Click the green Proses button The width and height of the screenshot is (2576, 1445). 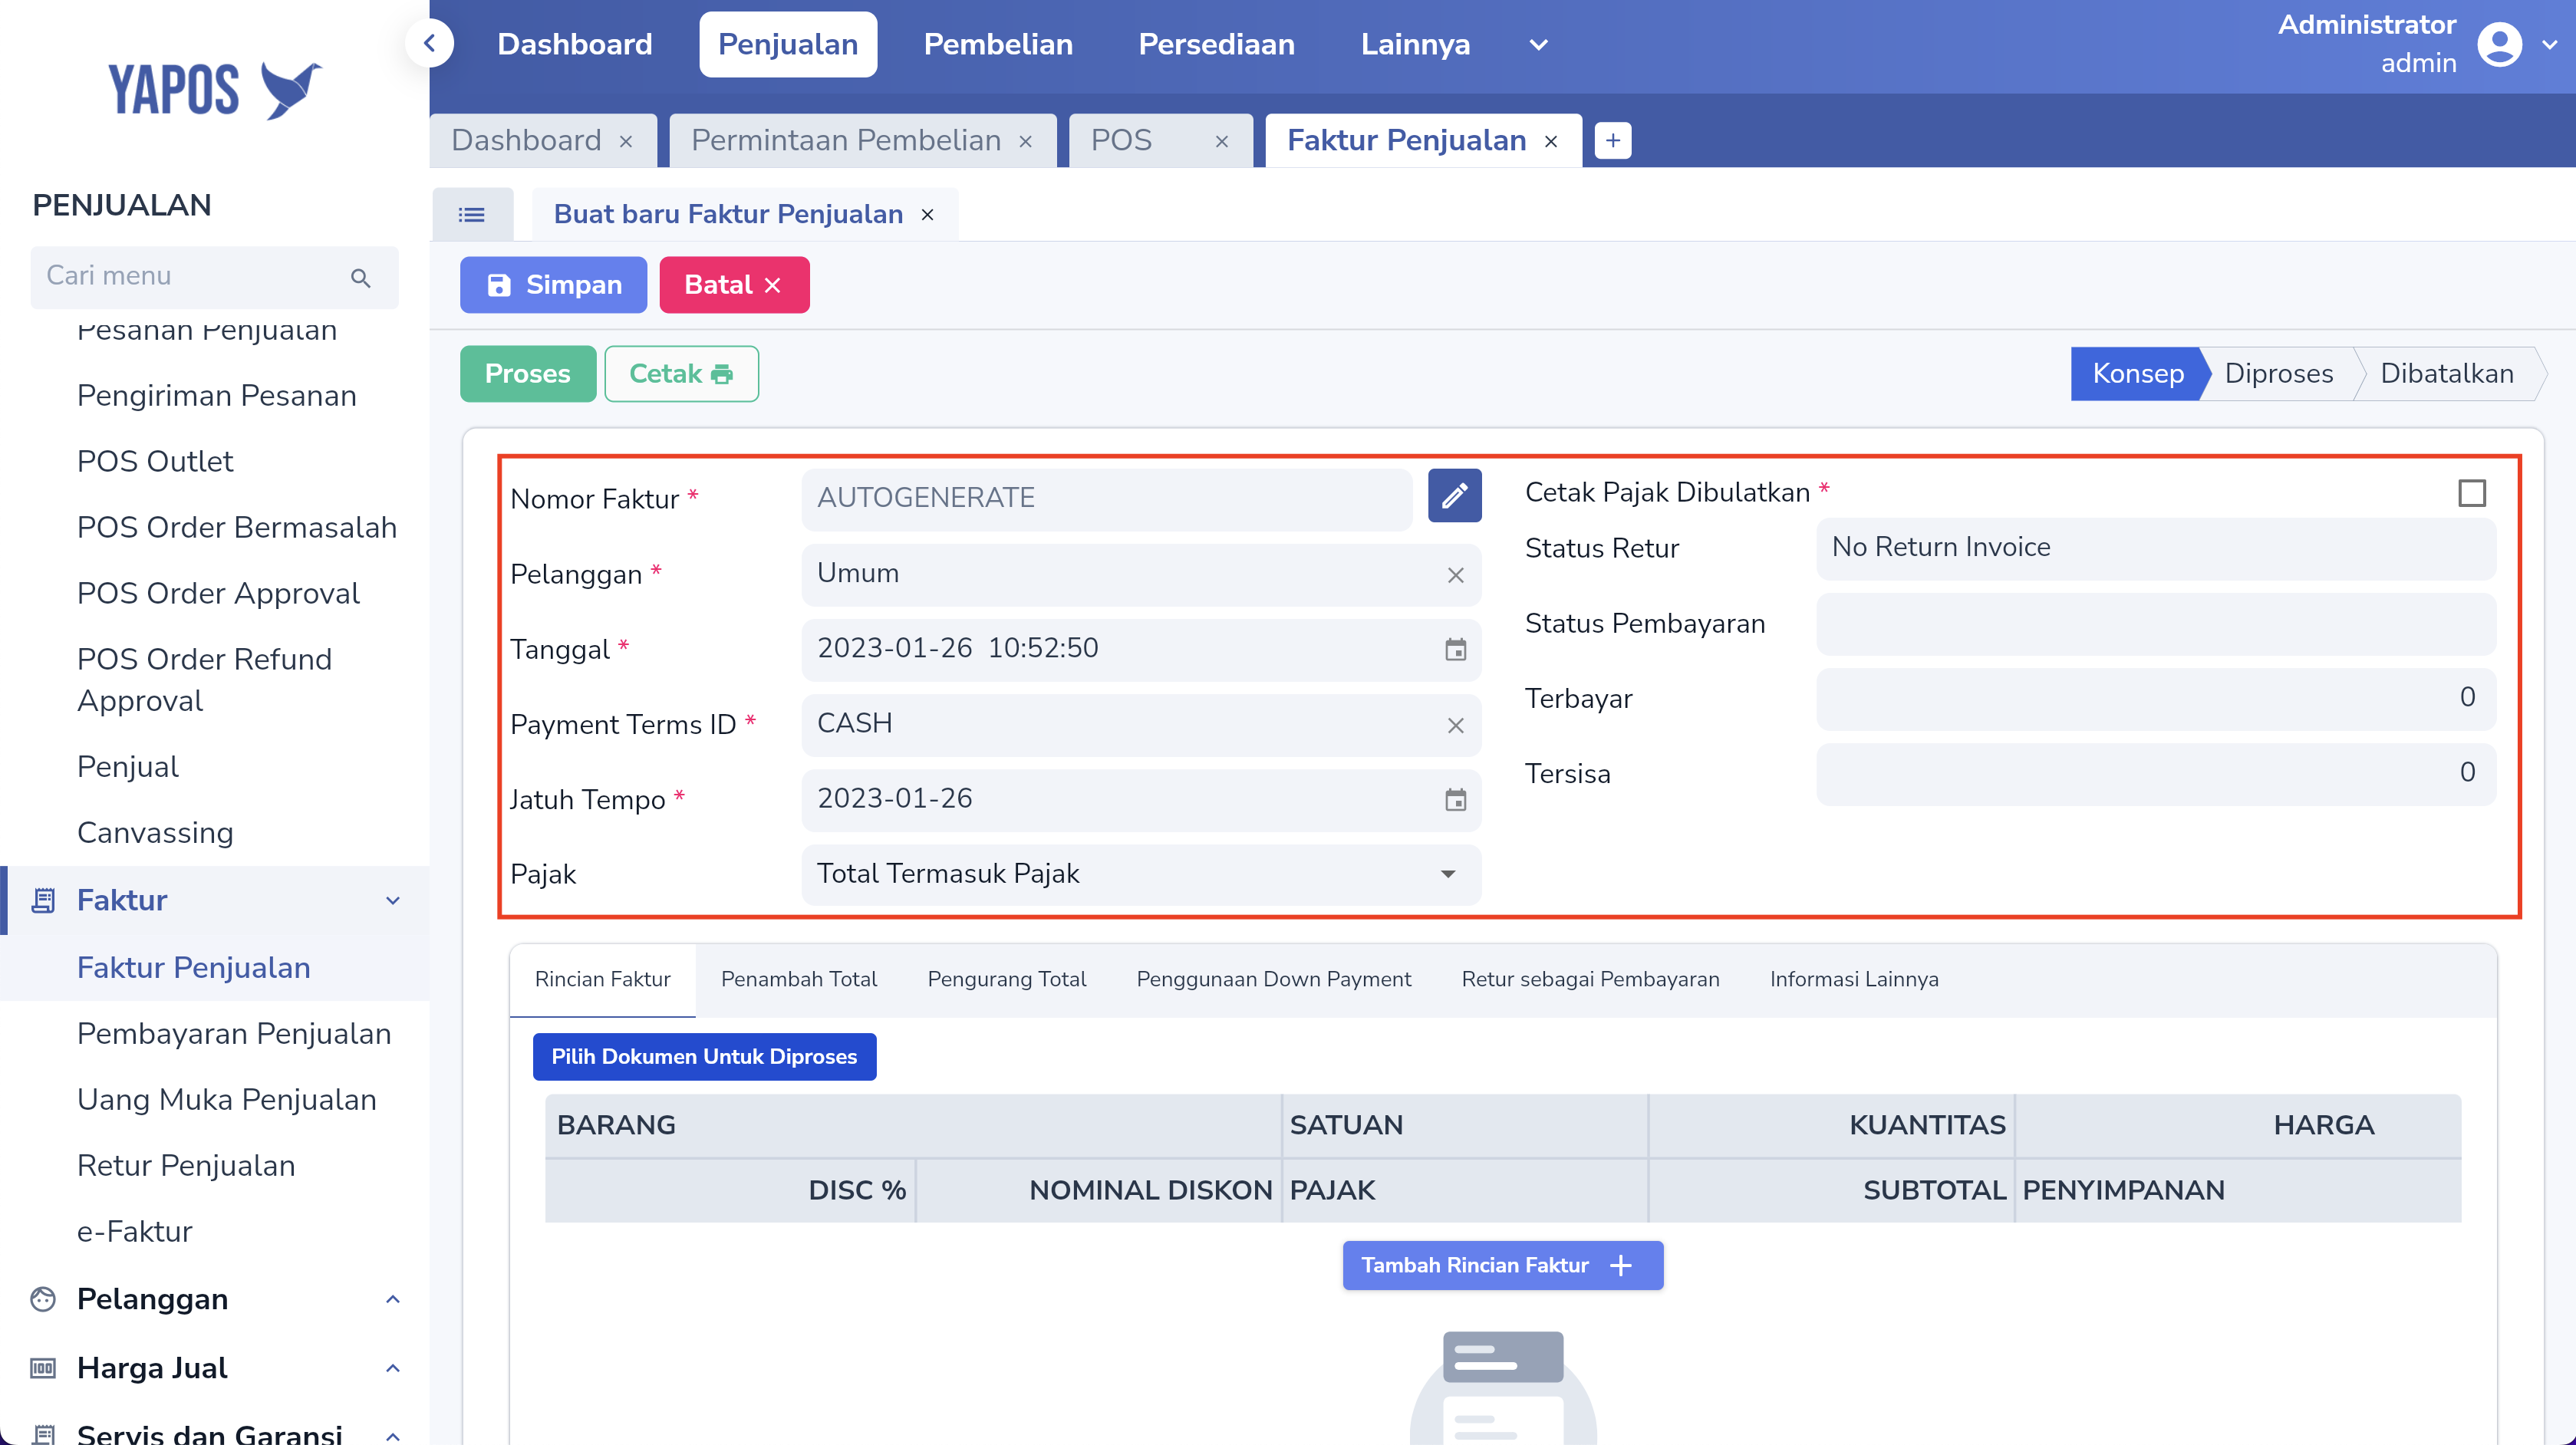[x=527, y=374]
